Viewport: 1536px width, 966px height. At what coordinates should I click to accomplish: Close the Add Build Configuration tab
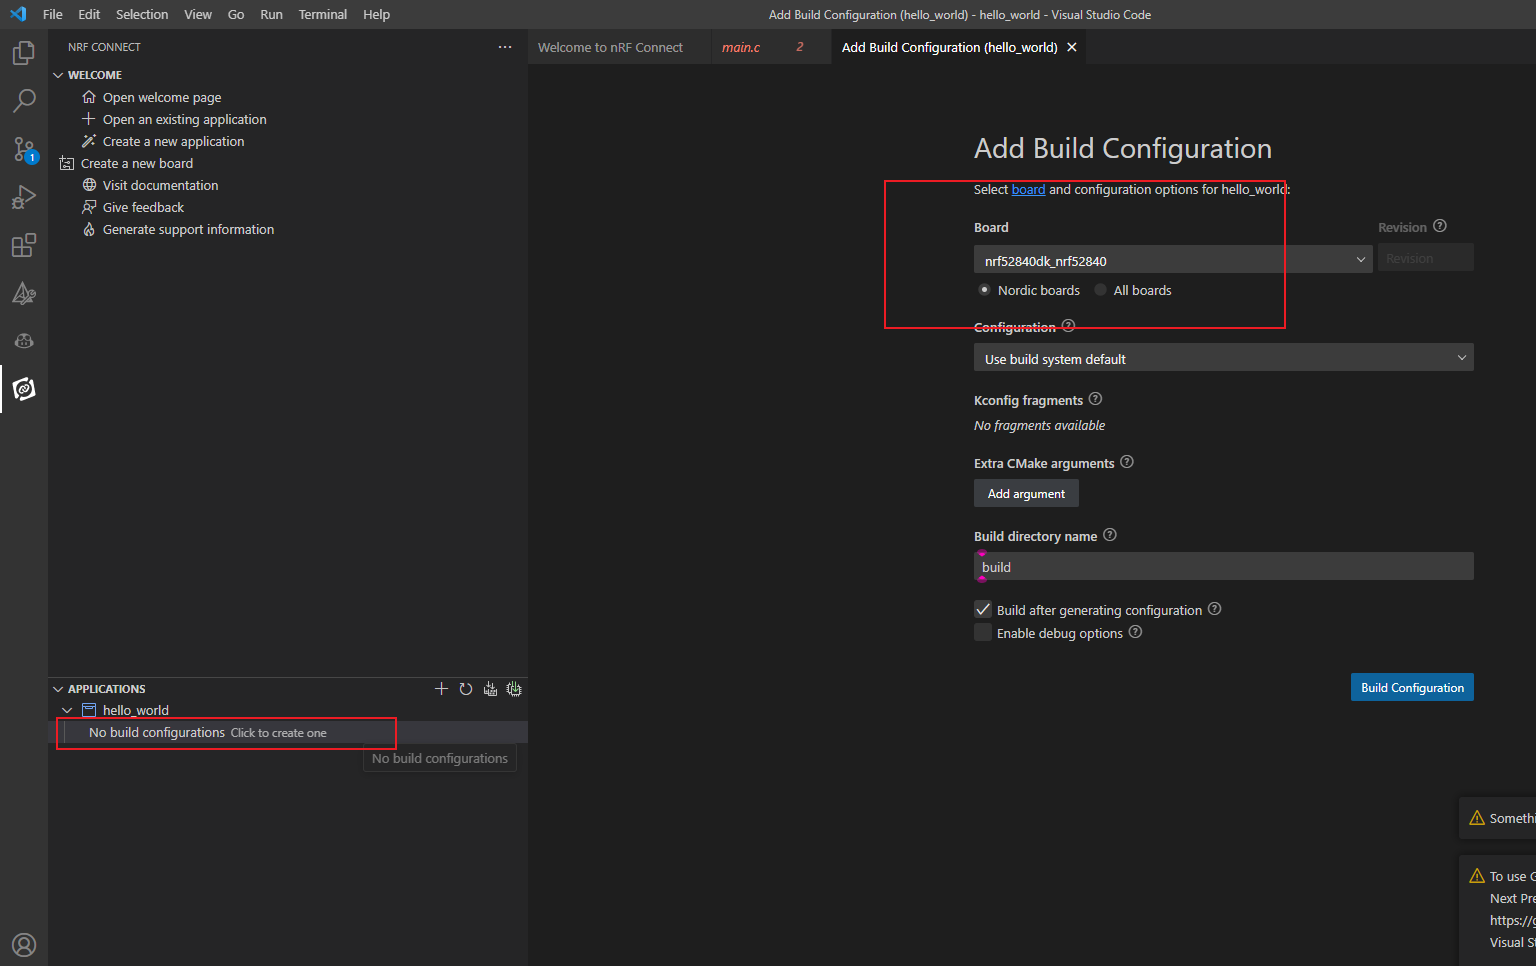[1072, 47]
